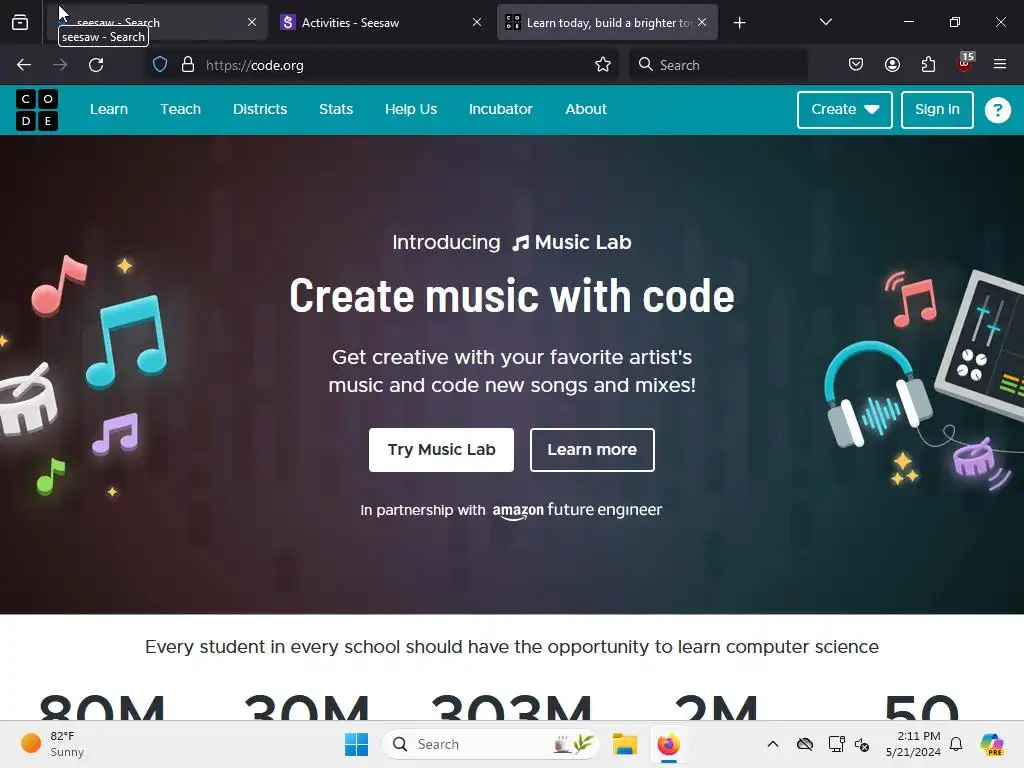Open the Help Us menu item
This screenshot has width=1024, height=768.
click(x=411, y=109)
